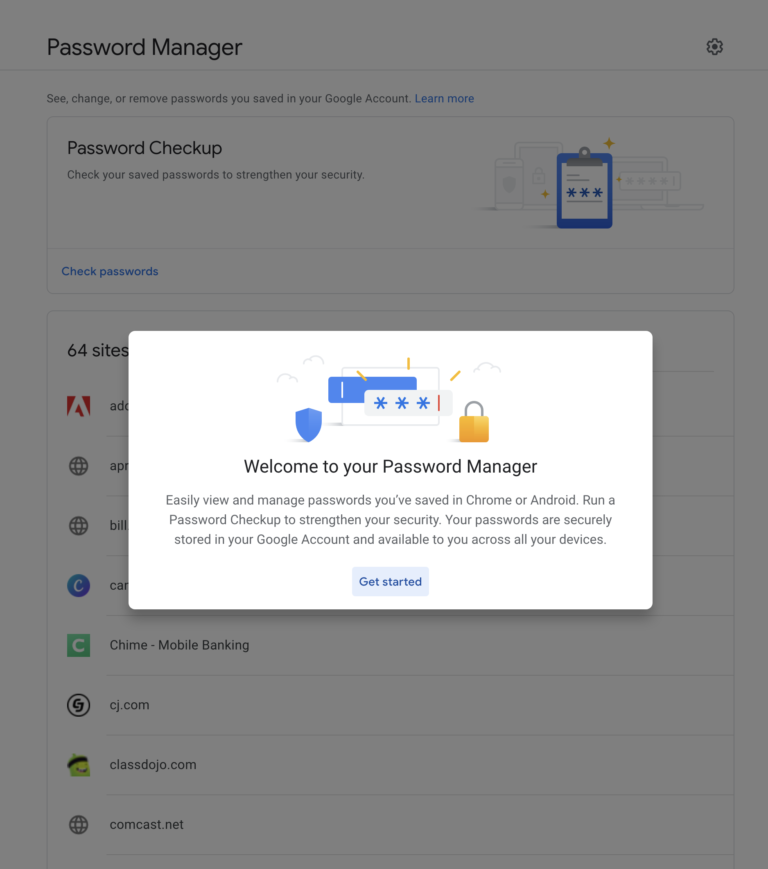Open the cj.com password entry
Screen dimensions: 768x869
tap(130, 705)
